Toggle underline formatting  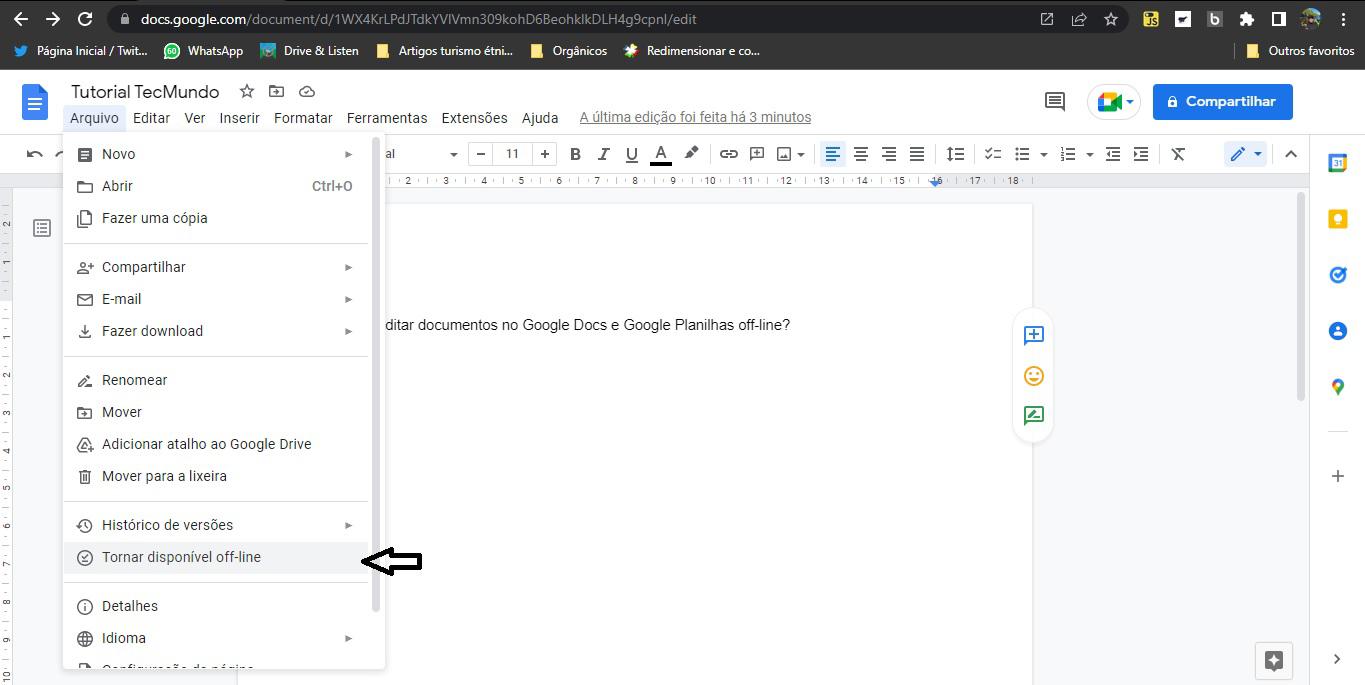pyautogui.click(x=631, y=154)
